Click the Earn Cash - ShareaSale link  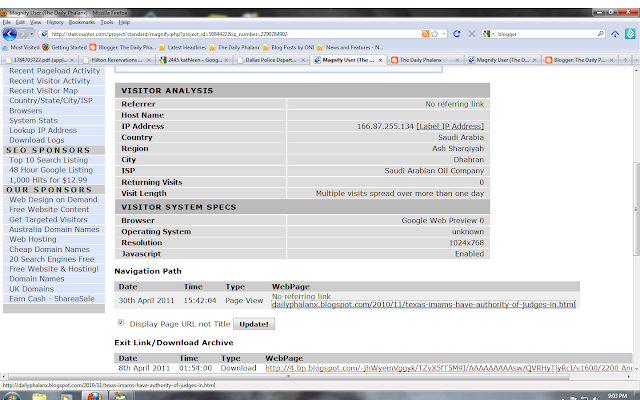point(52,299)
